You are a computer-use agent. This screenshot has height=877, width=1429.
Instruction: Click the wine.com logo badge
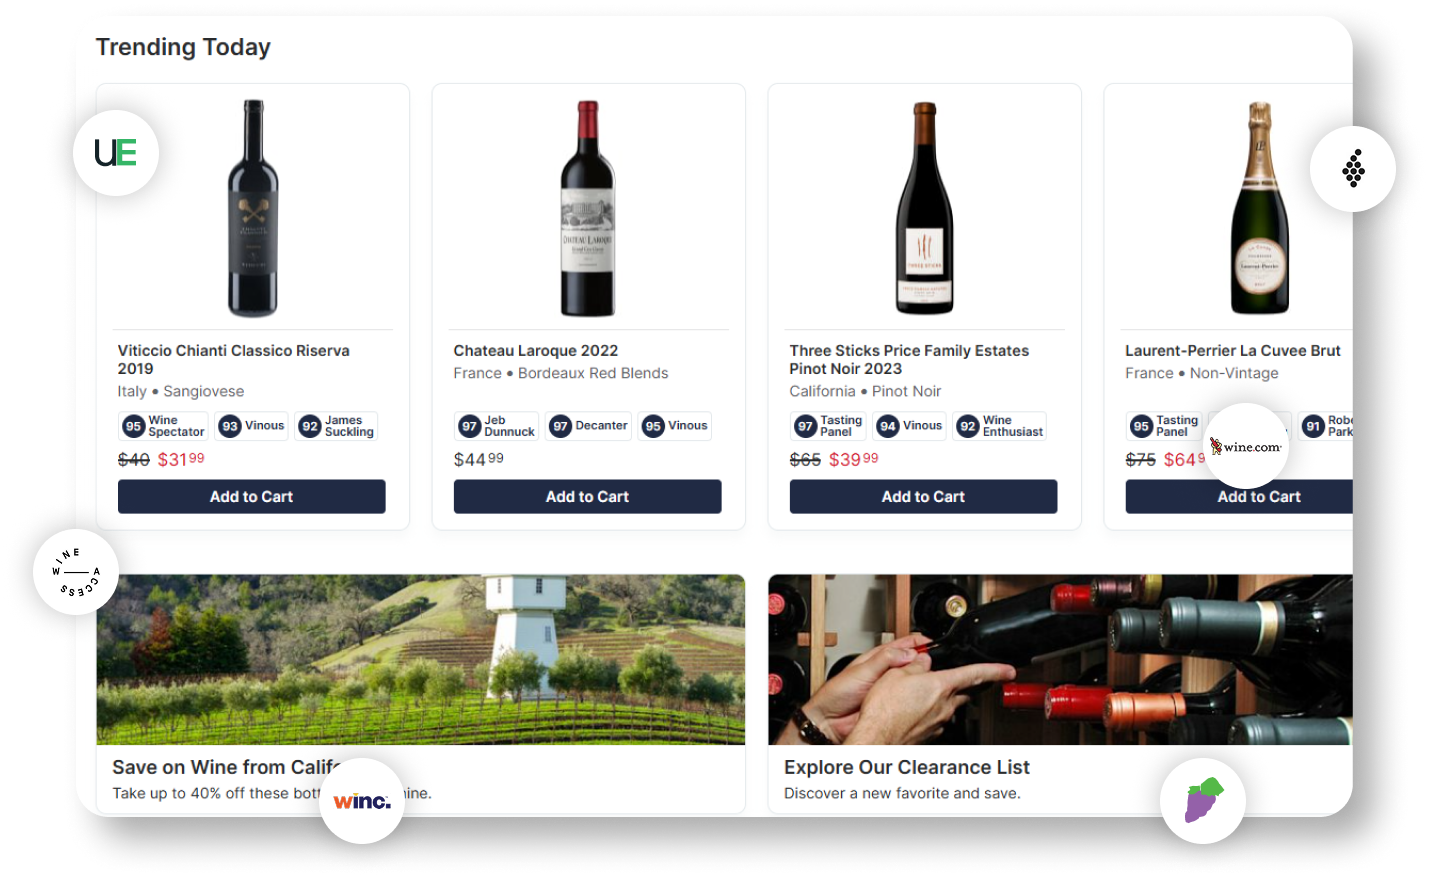pos(1246,446)
